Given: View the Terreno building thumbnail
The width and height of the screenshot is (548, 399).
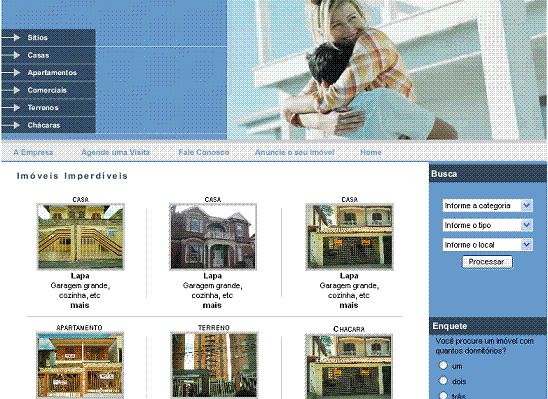Looking at the screenshot, I should click(x=214, y=365).
